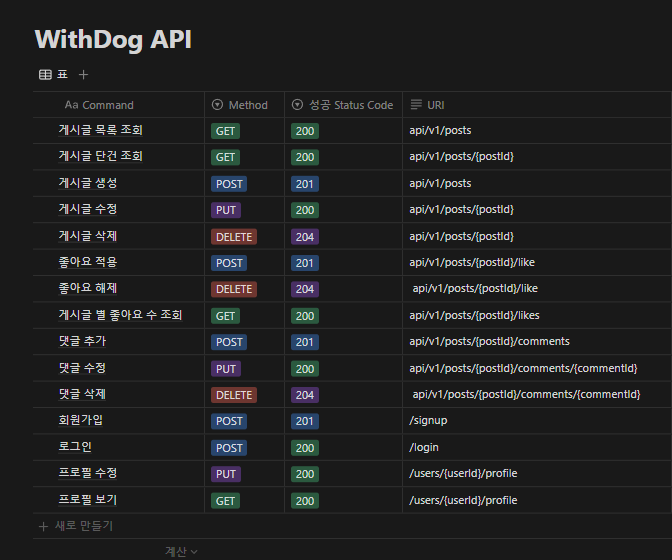Click GET tag in 프로필 보기 row
The image size is (672, 560).
[225, 501]
